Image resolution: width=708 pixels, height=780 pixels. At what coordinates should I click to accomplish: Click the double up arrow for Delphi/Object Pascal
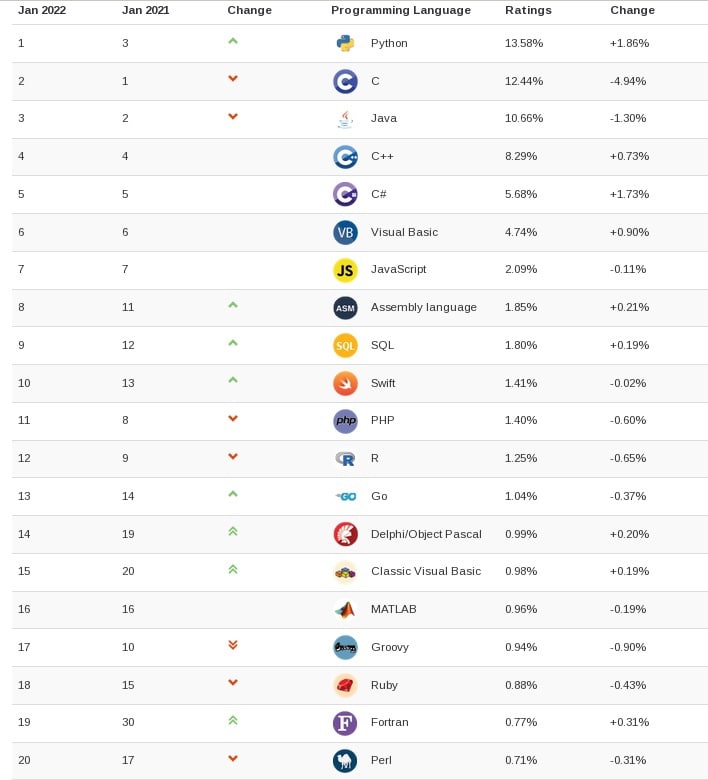click(233, 533)
